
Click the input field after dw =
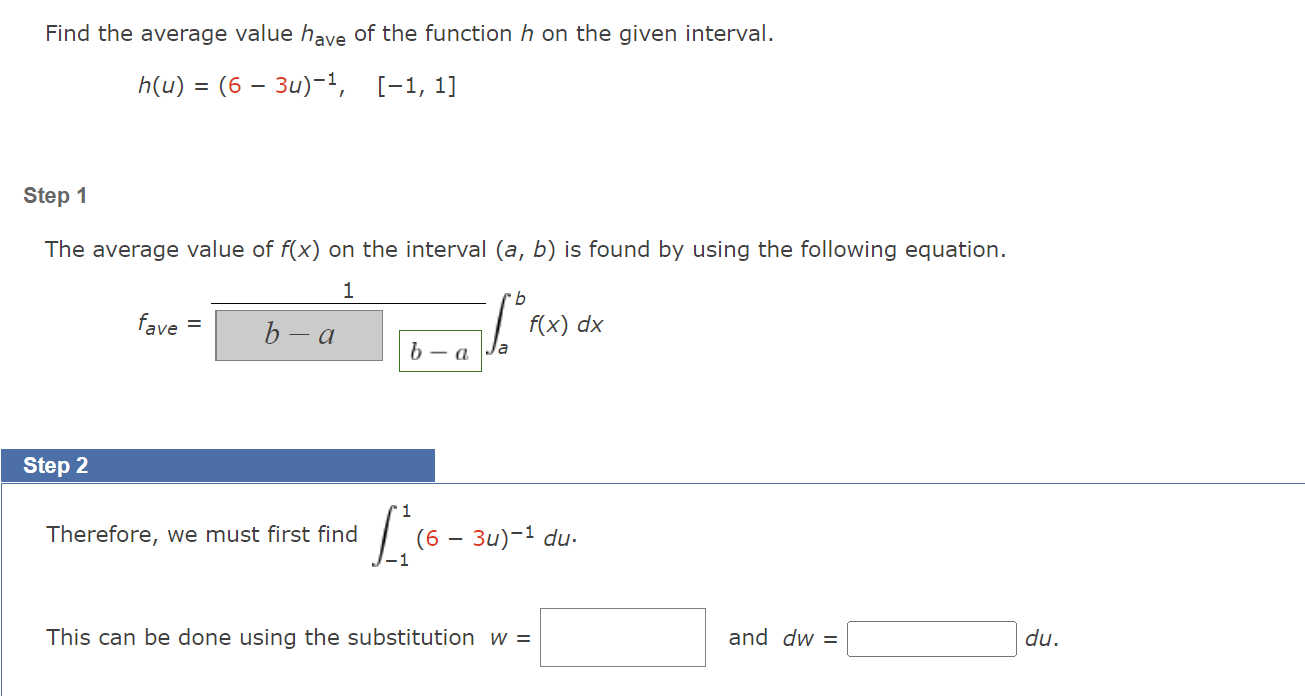930,638
